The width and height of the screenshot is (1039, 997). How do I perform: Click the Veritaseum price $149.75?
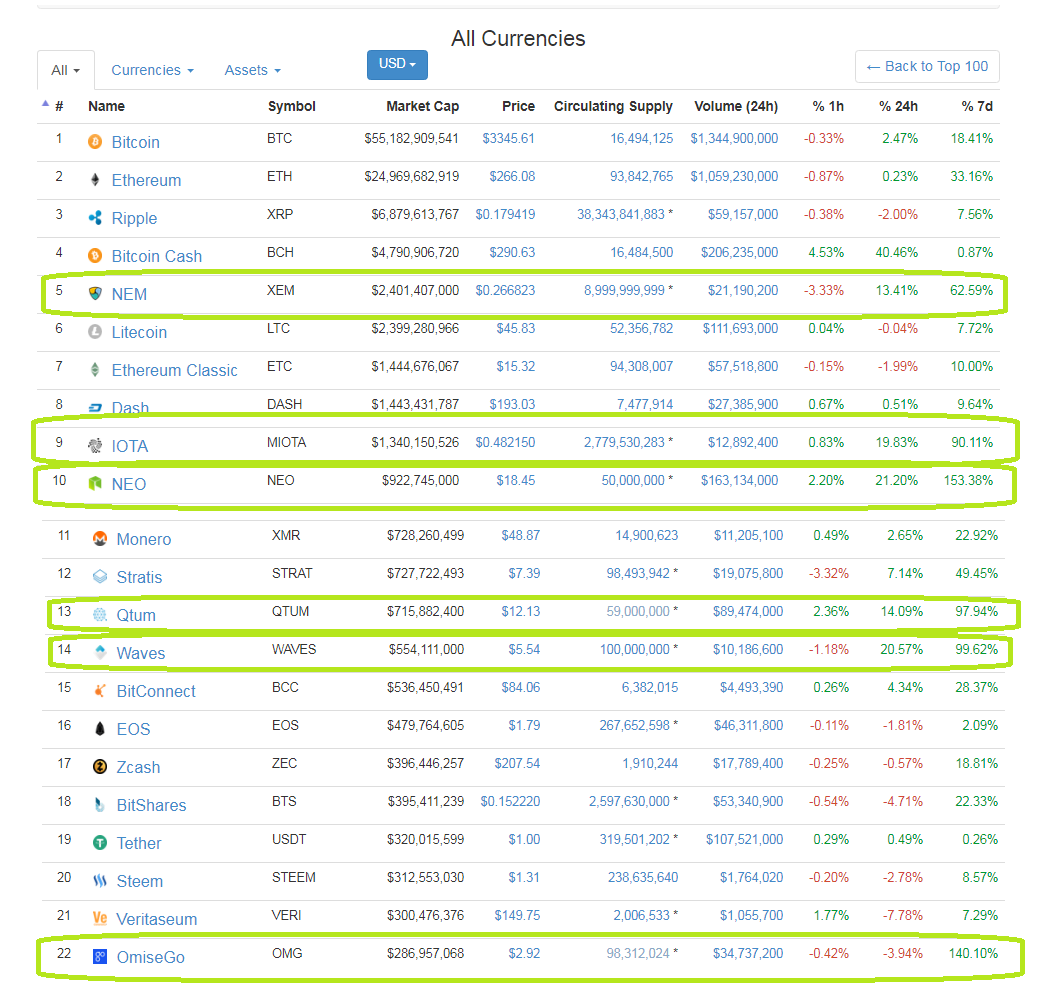pos(517,916)
